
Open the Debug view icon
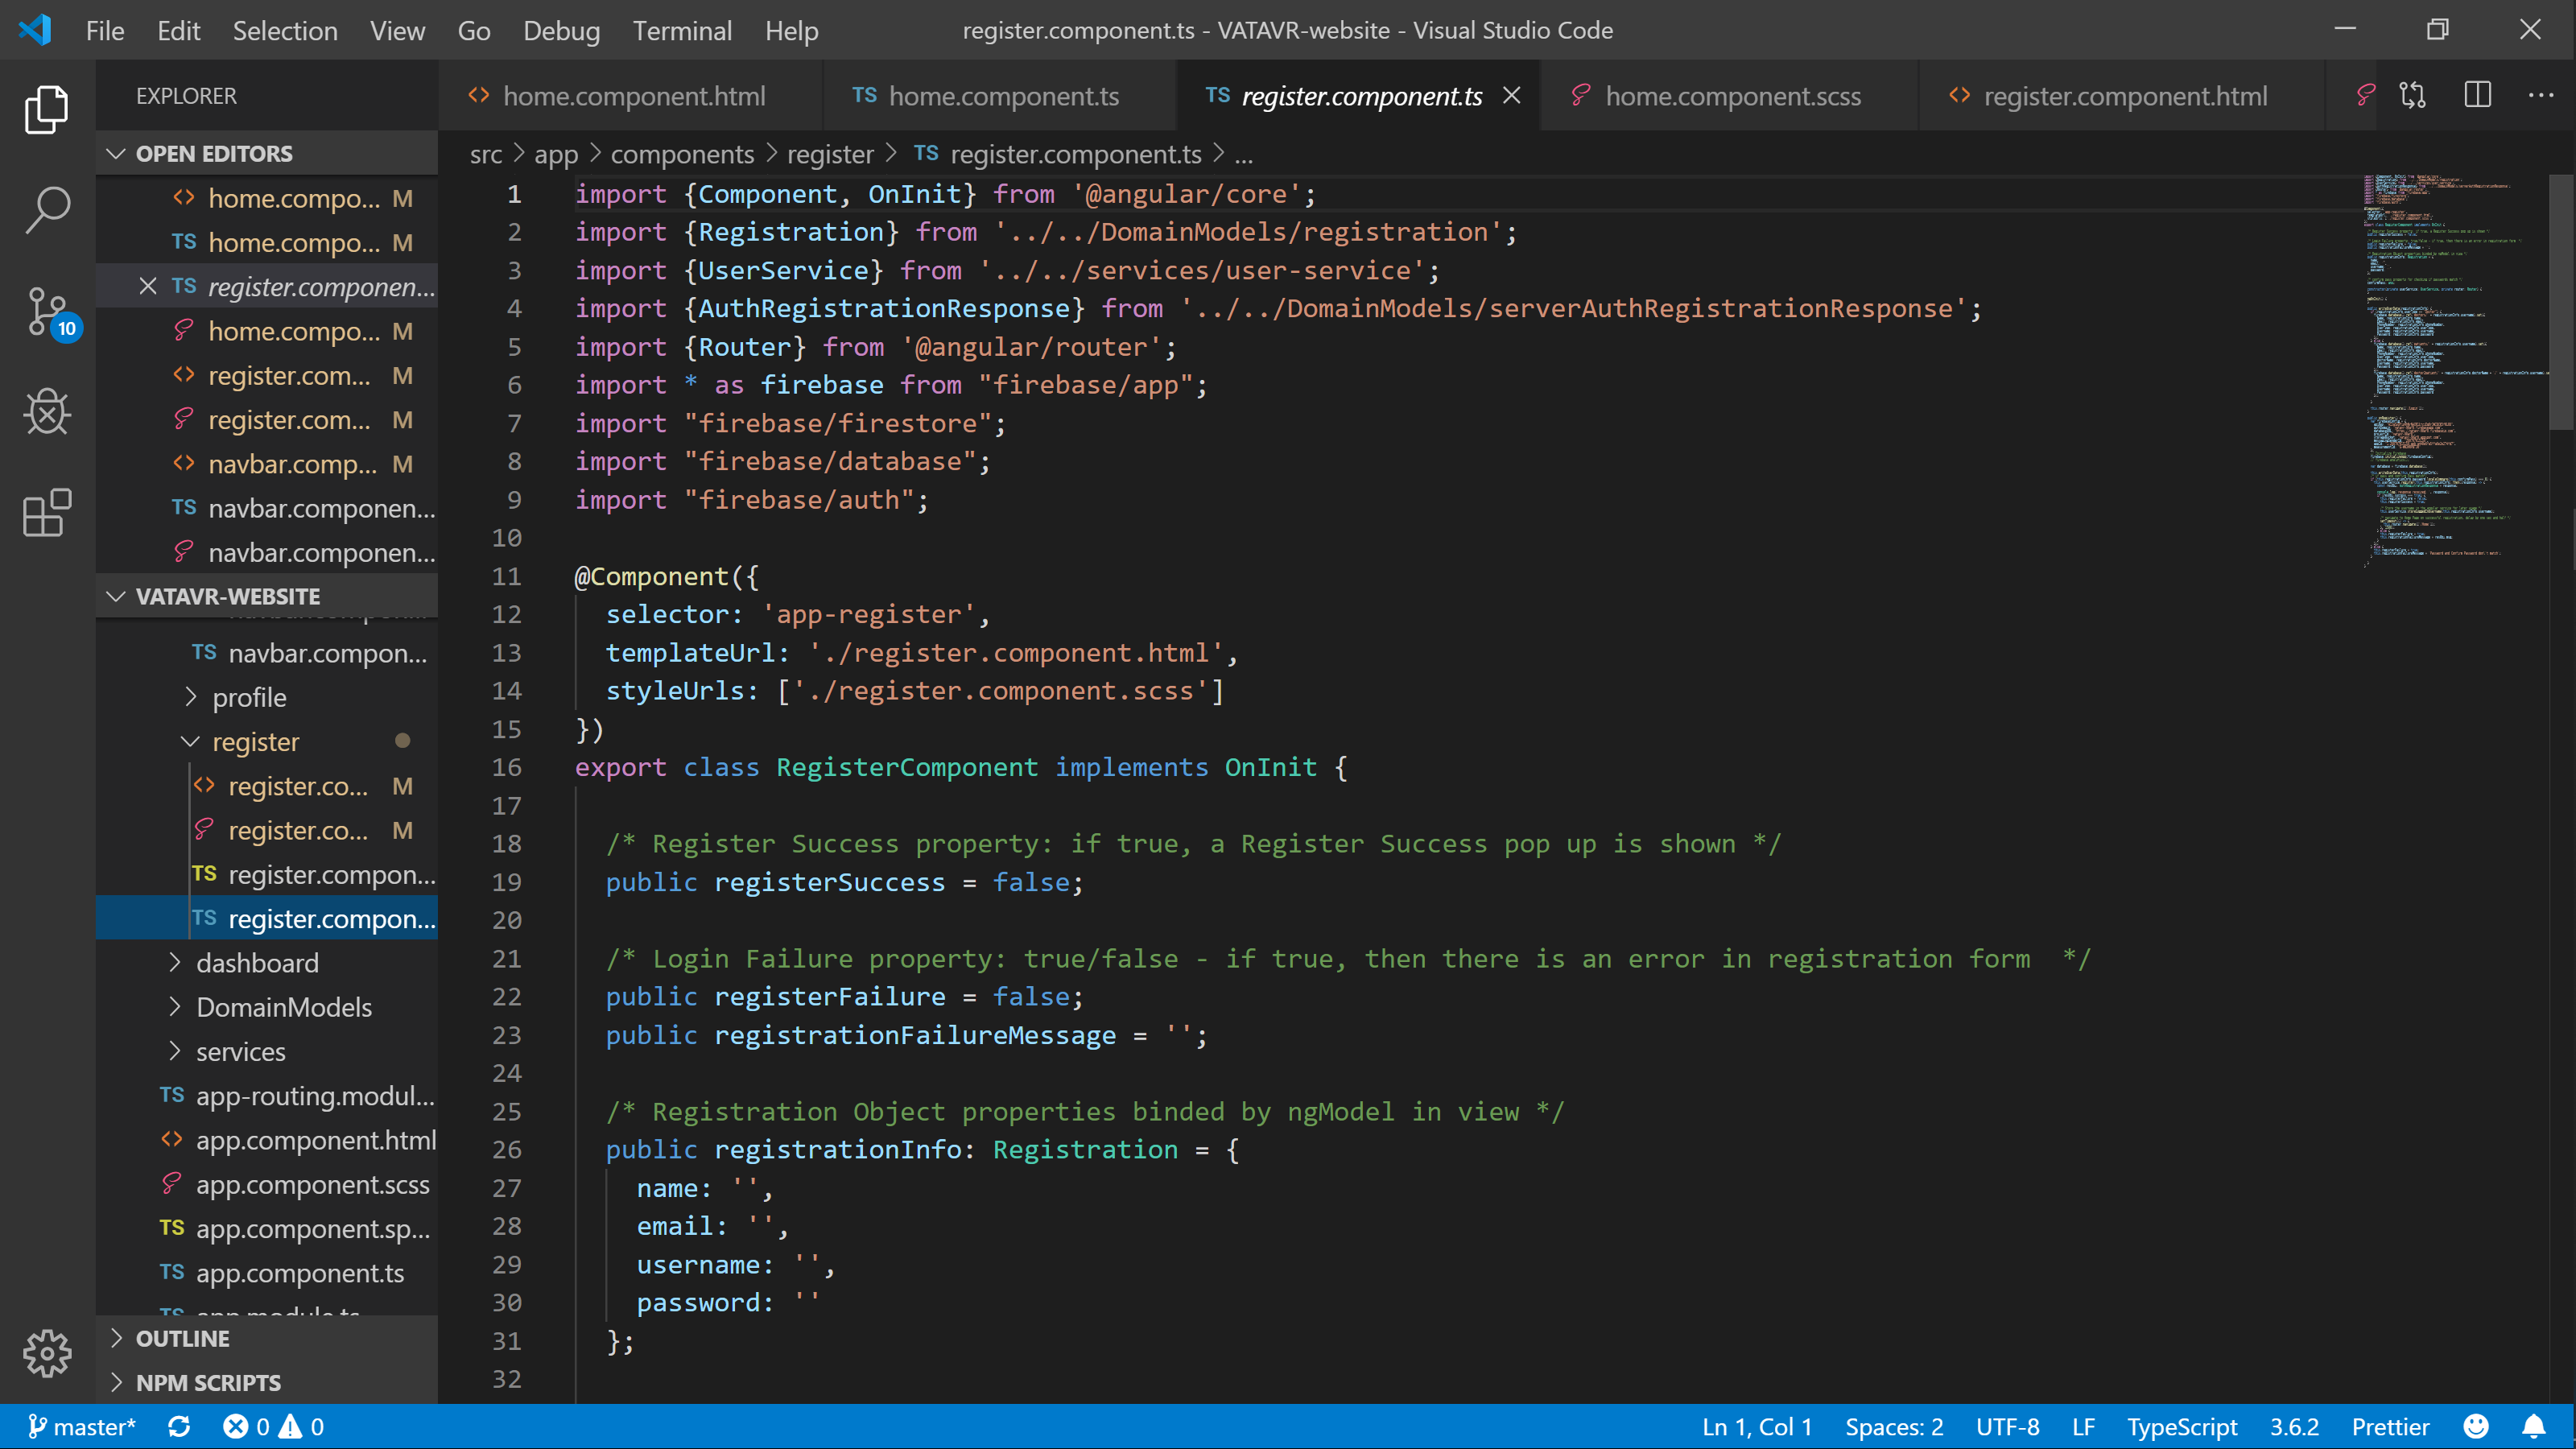[47, 412]
